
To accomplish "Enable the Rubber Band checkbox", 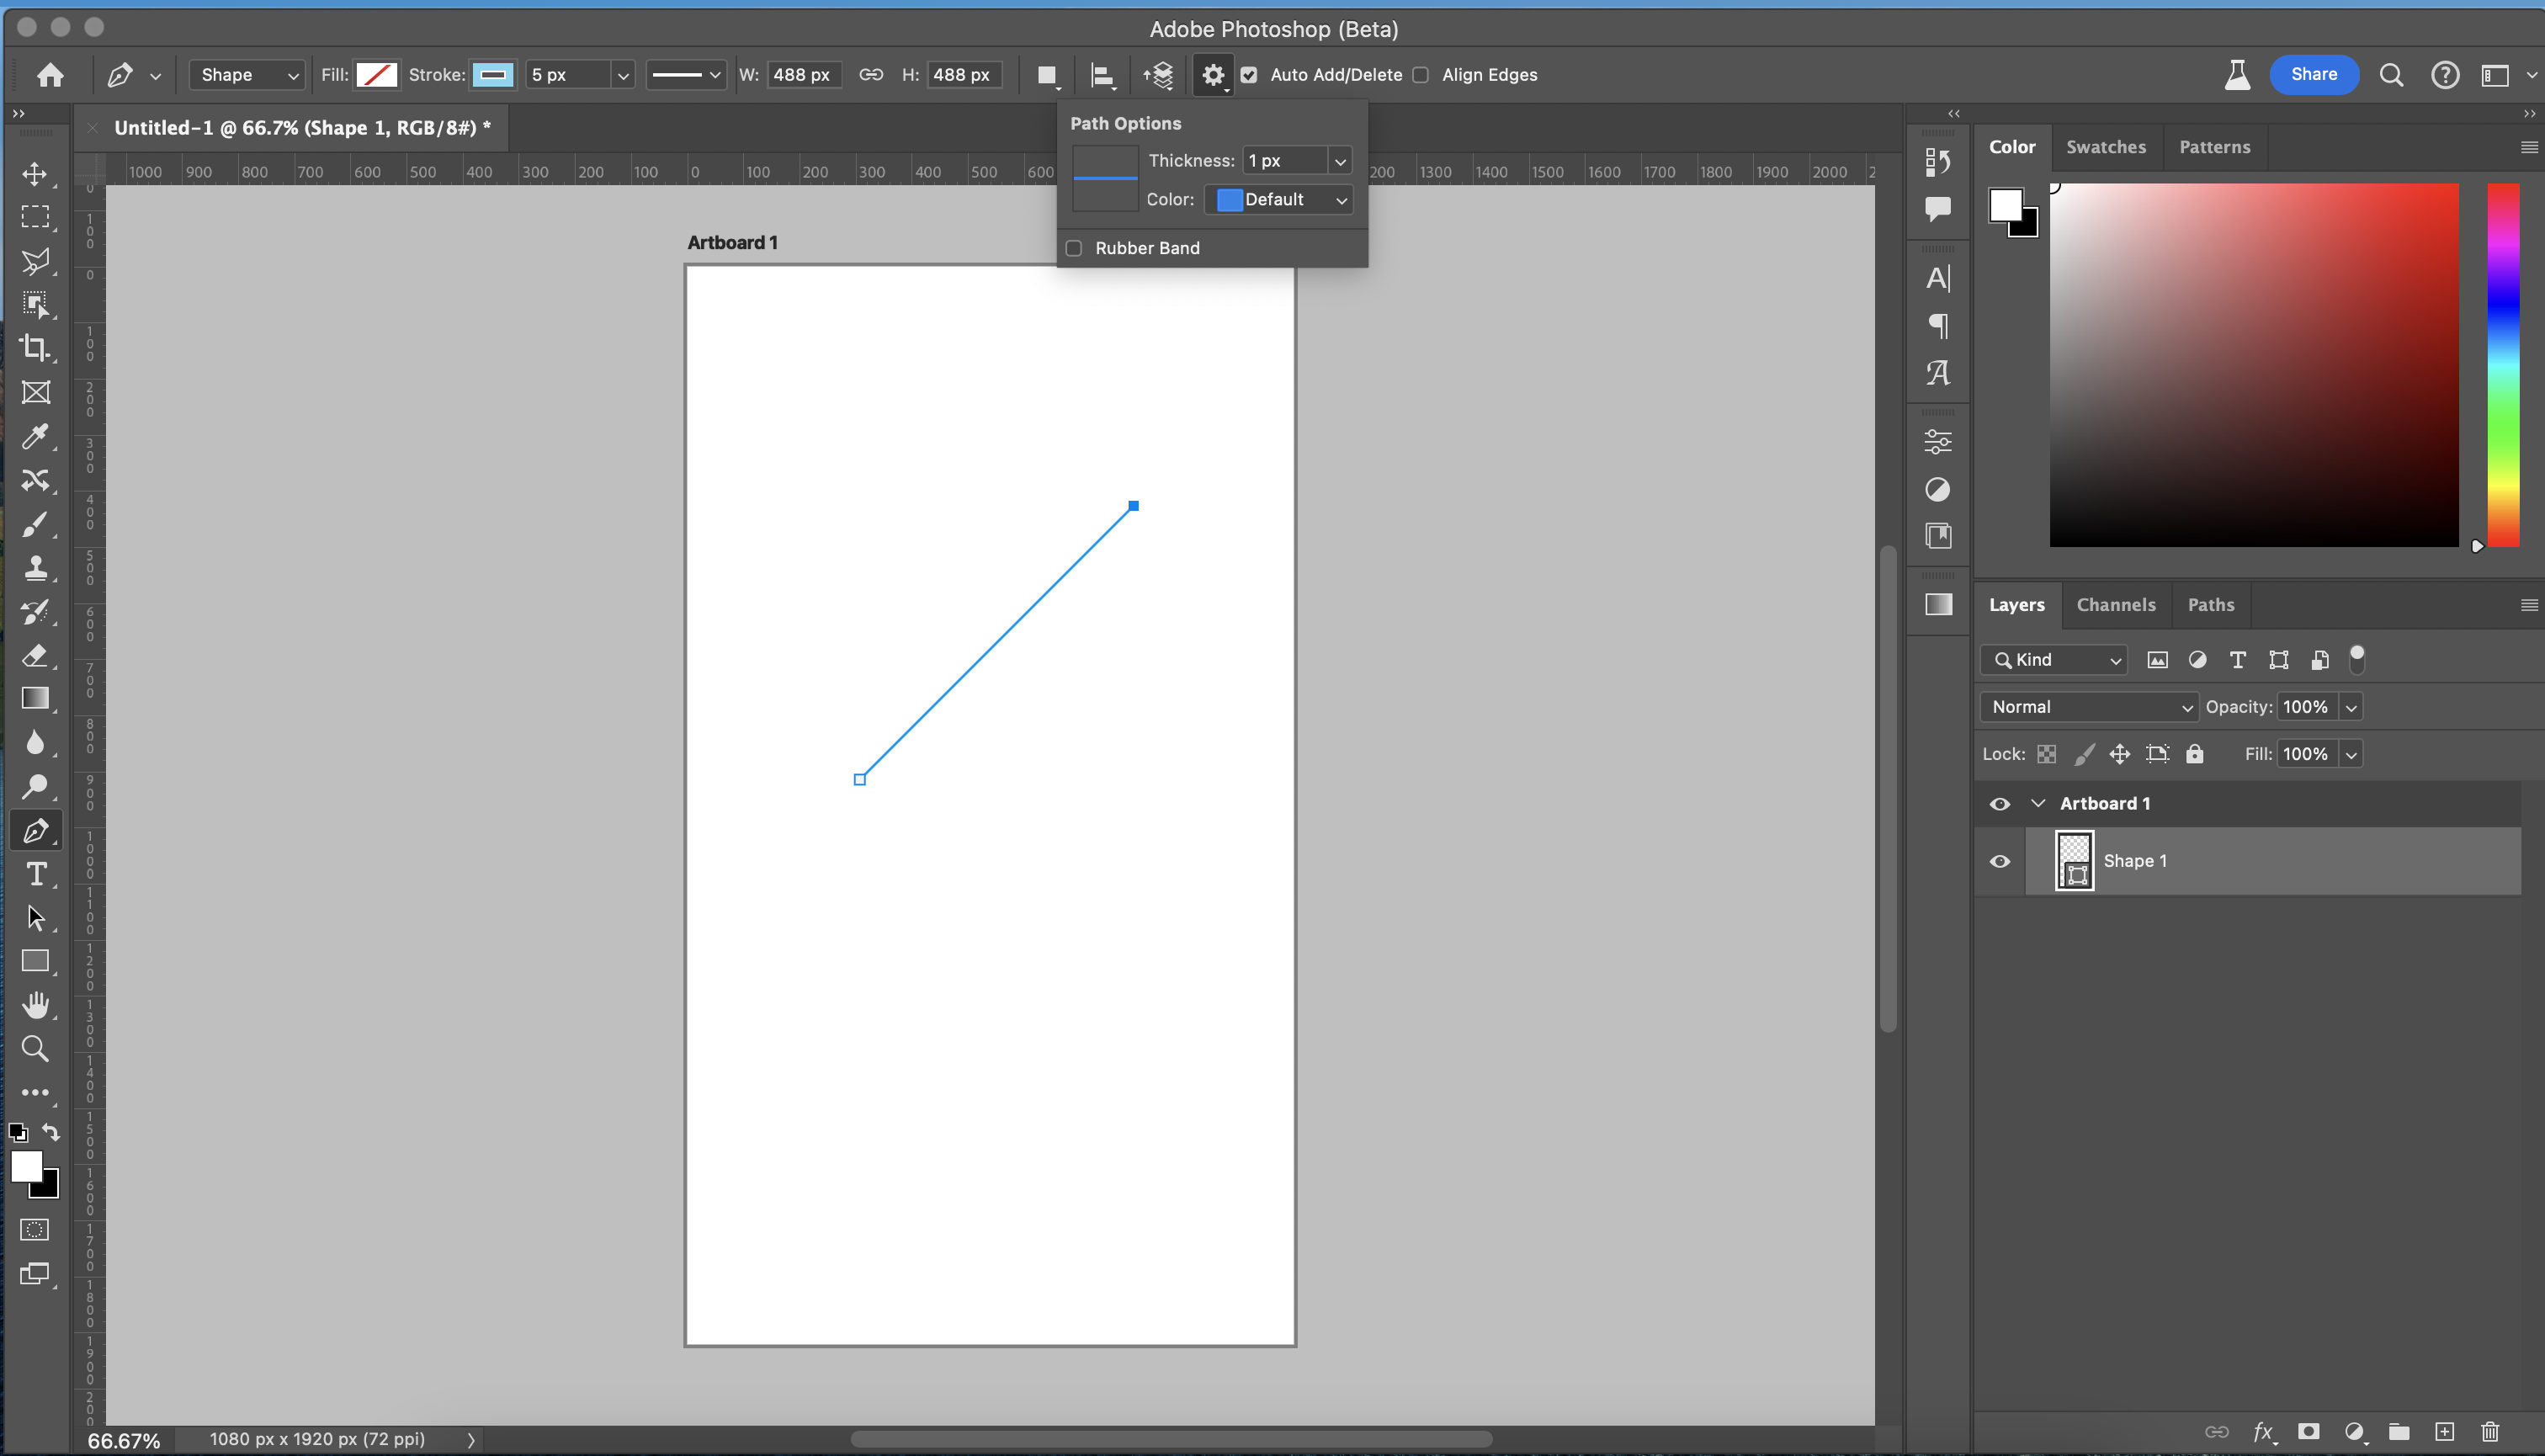I will click(1074, 248).
